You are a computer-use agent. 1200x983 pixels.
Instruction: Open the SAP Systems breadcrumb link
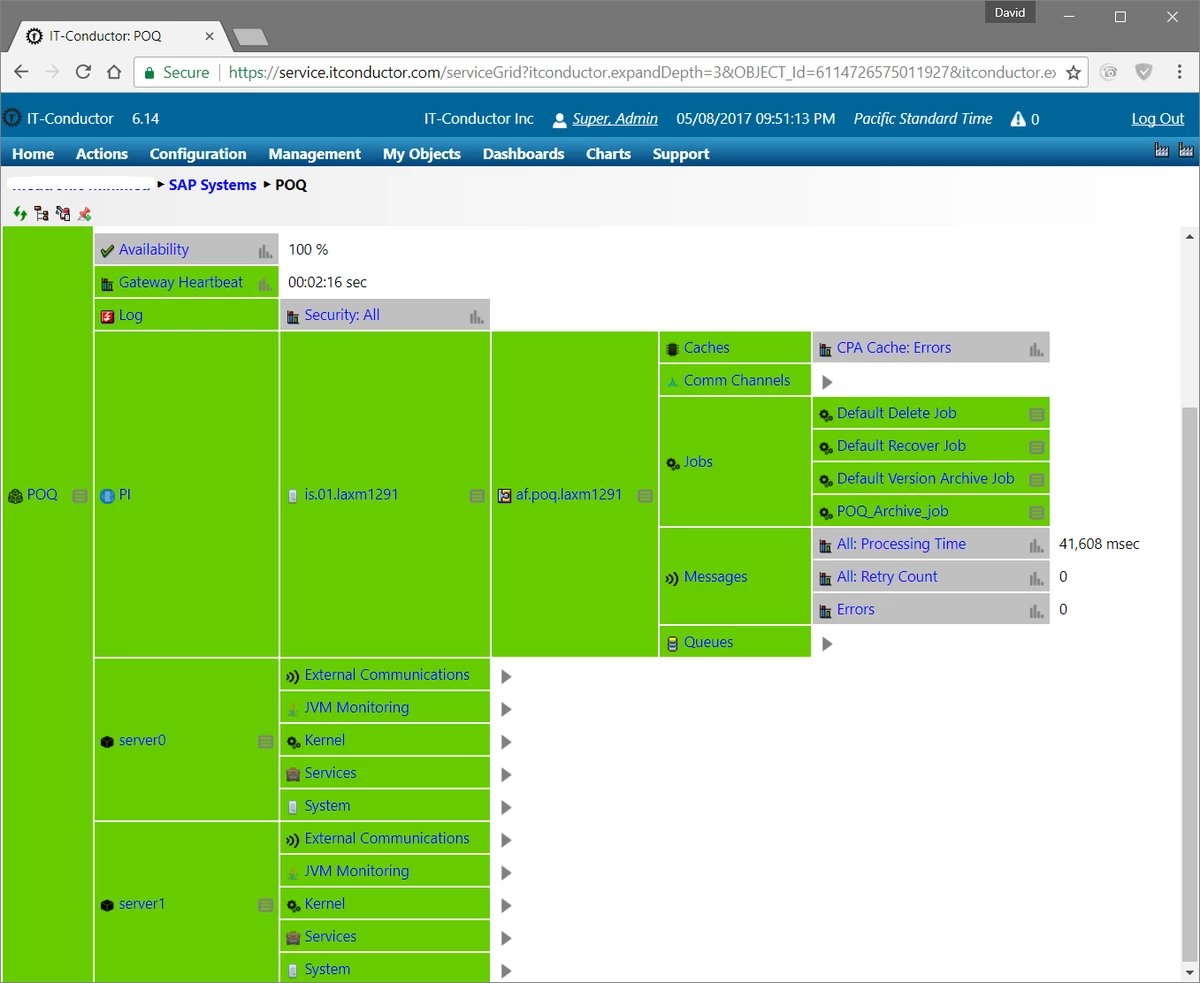(x=212, y=184)
